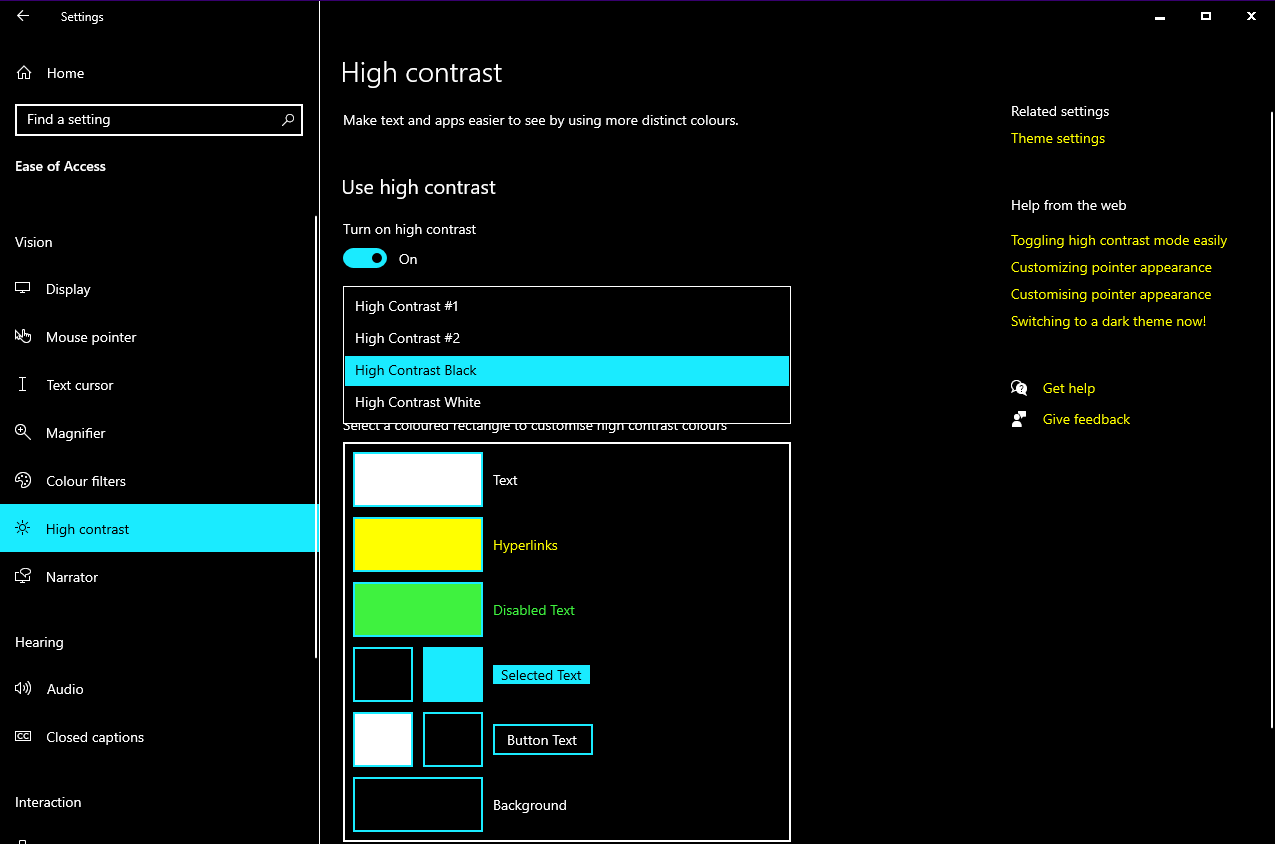The image size is (1275, 844).
Task: Click the Text cursor icon
Action: pos(23,385)
